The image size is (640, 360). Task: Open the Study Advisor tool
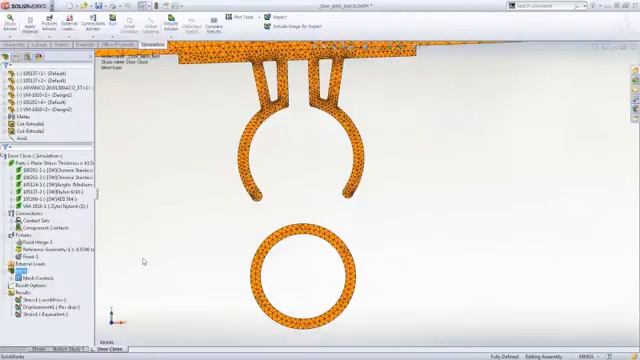click(10, 23)
